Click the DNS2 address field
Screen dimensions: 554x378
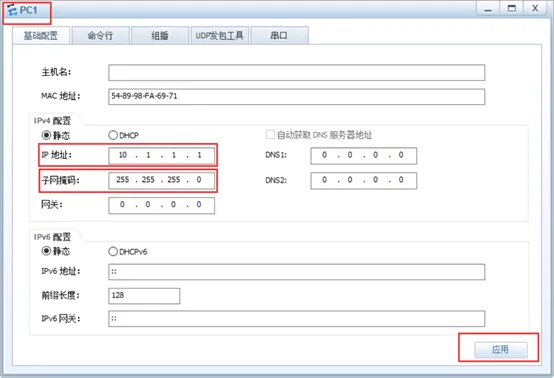(364, 181)
